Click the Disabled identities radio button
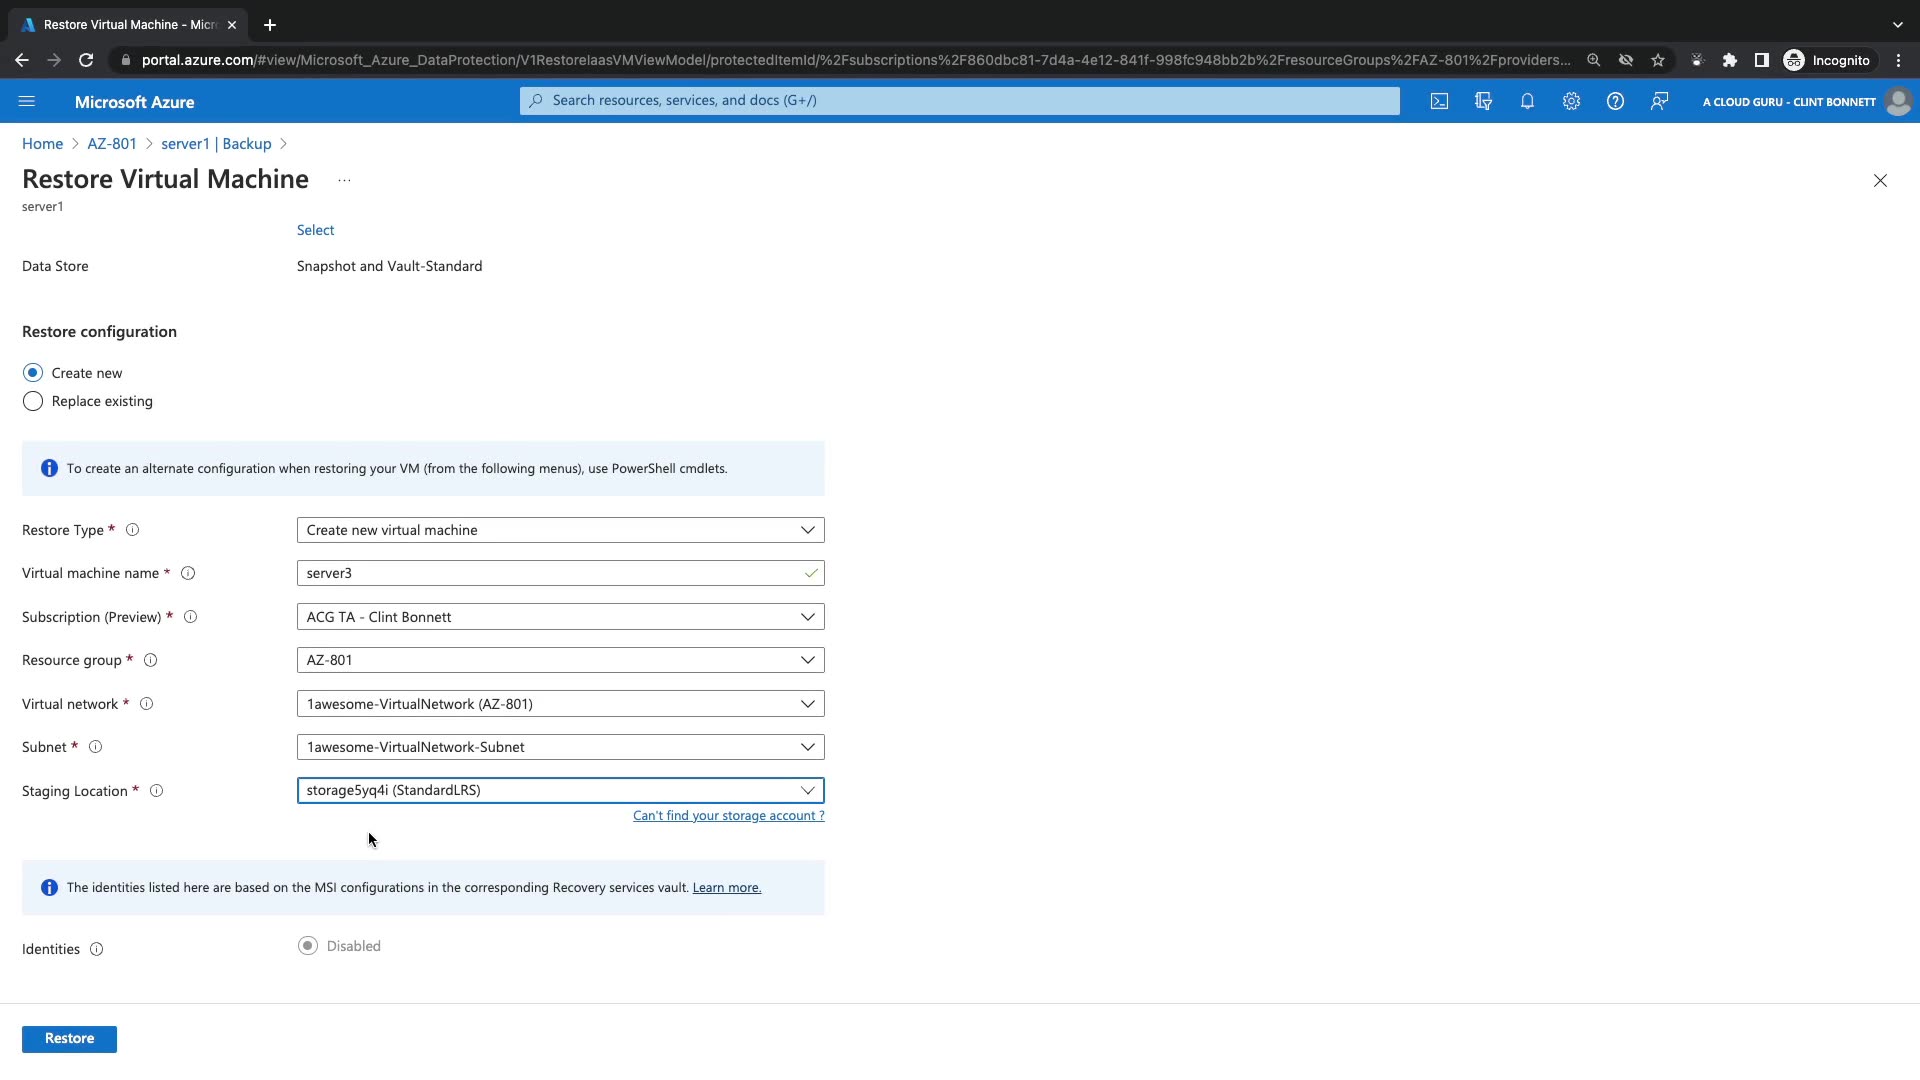Viewport: 1920px width, 1080px height. 308,946
